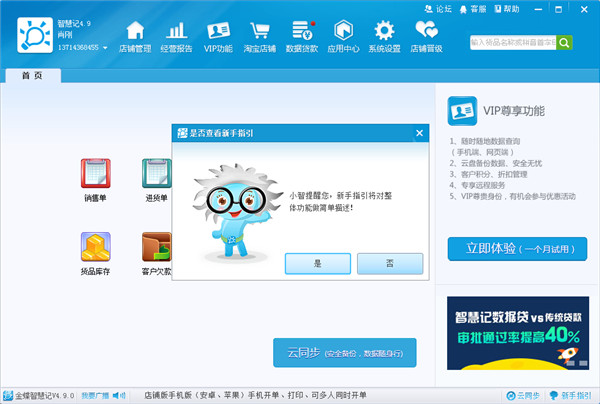Click 新手指引 in status bar

click(571, 396)
